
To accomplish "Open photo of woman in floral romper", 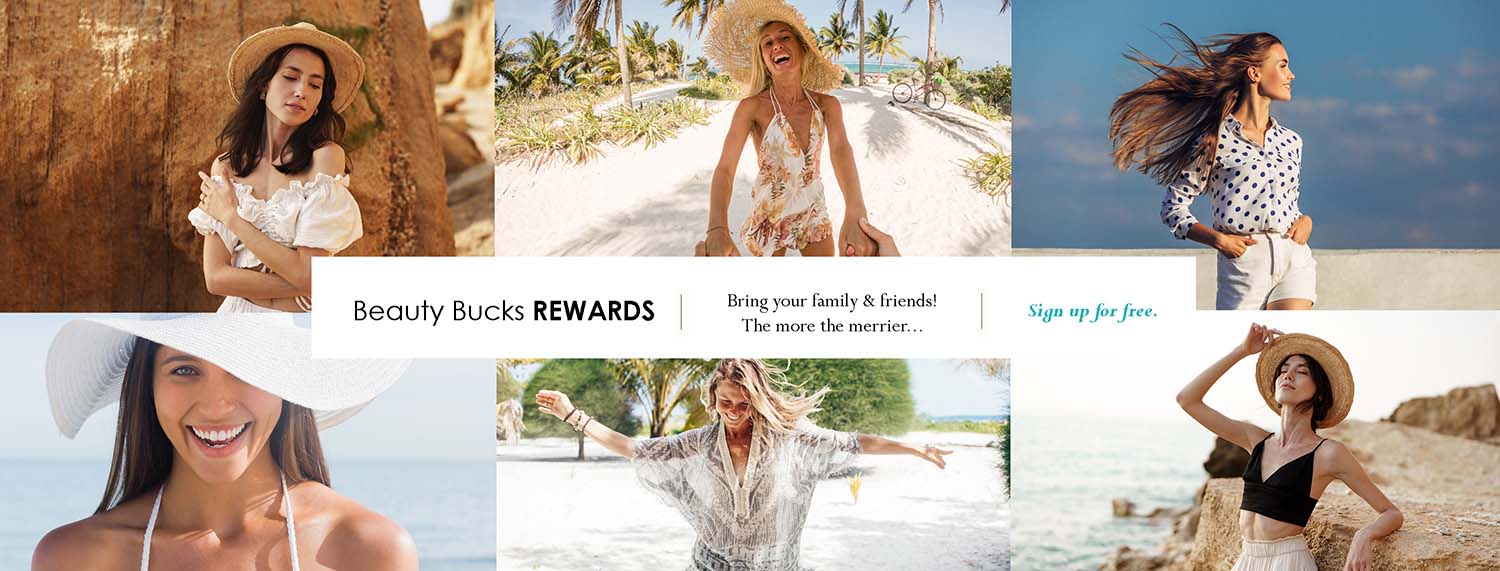I will (x=753, y=128).
